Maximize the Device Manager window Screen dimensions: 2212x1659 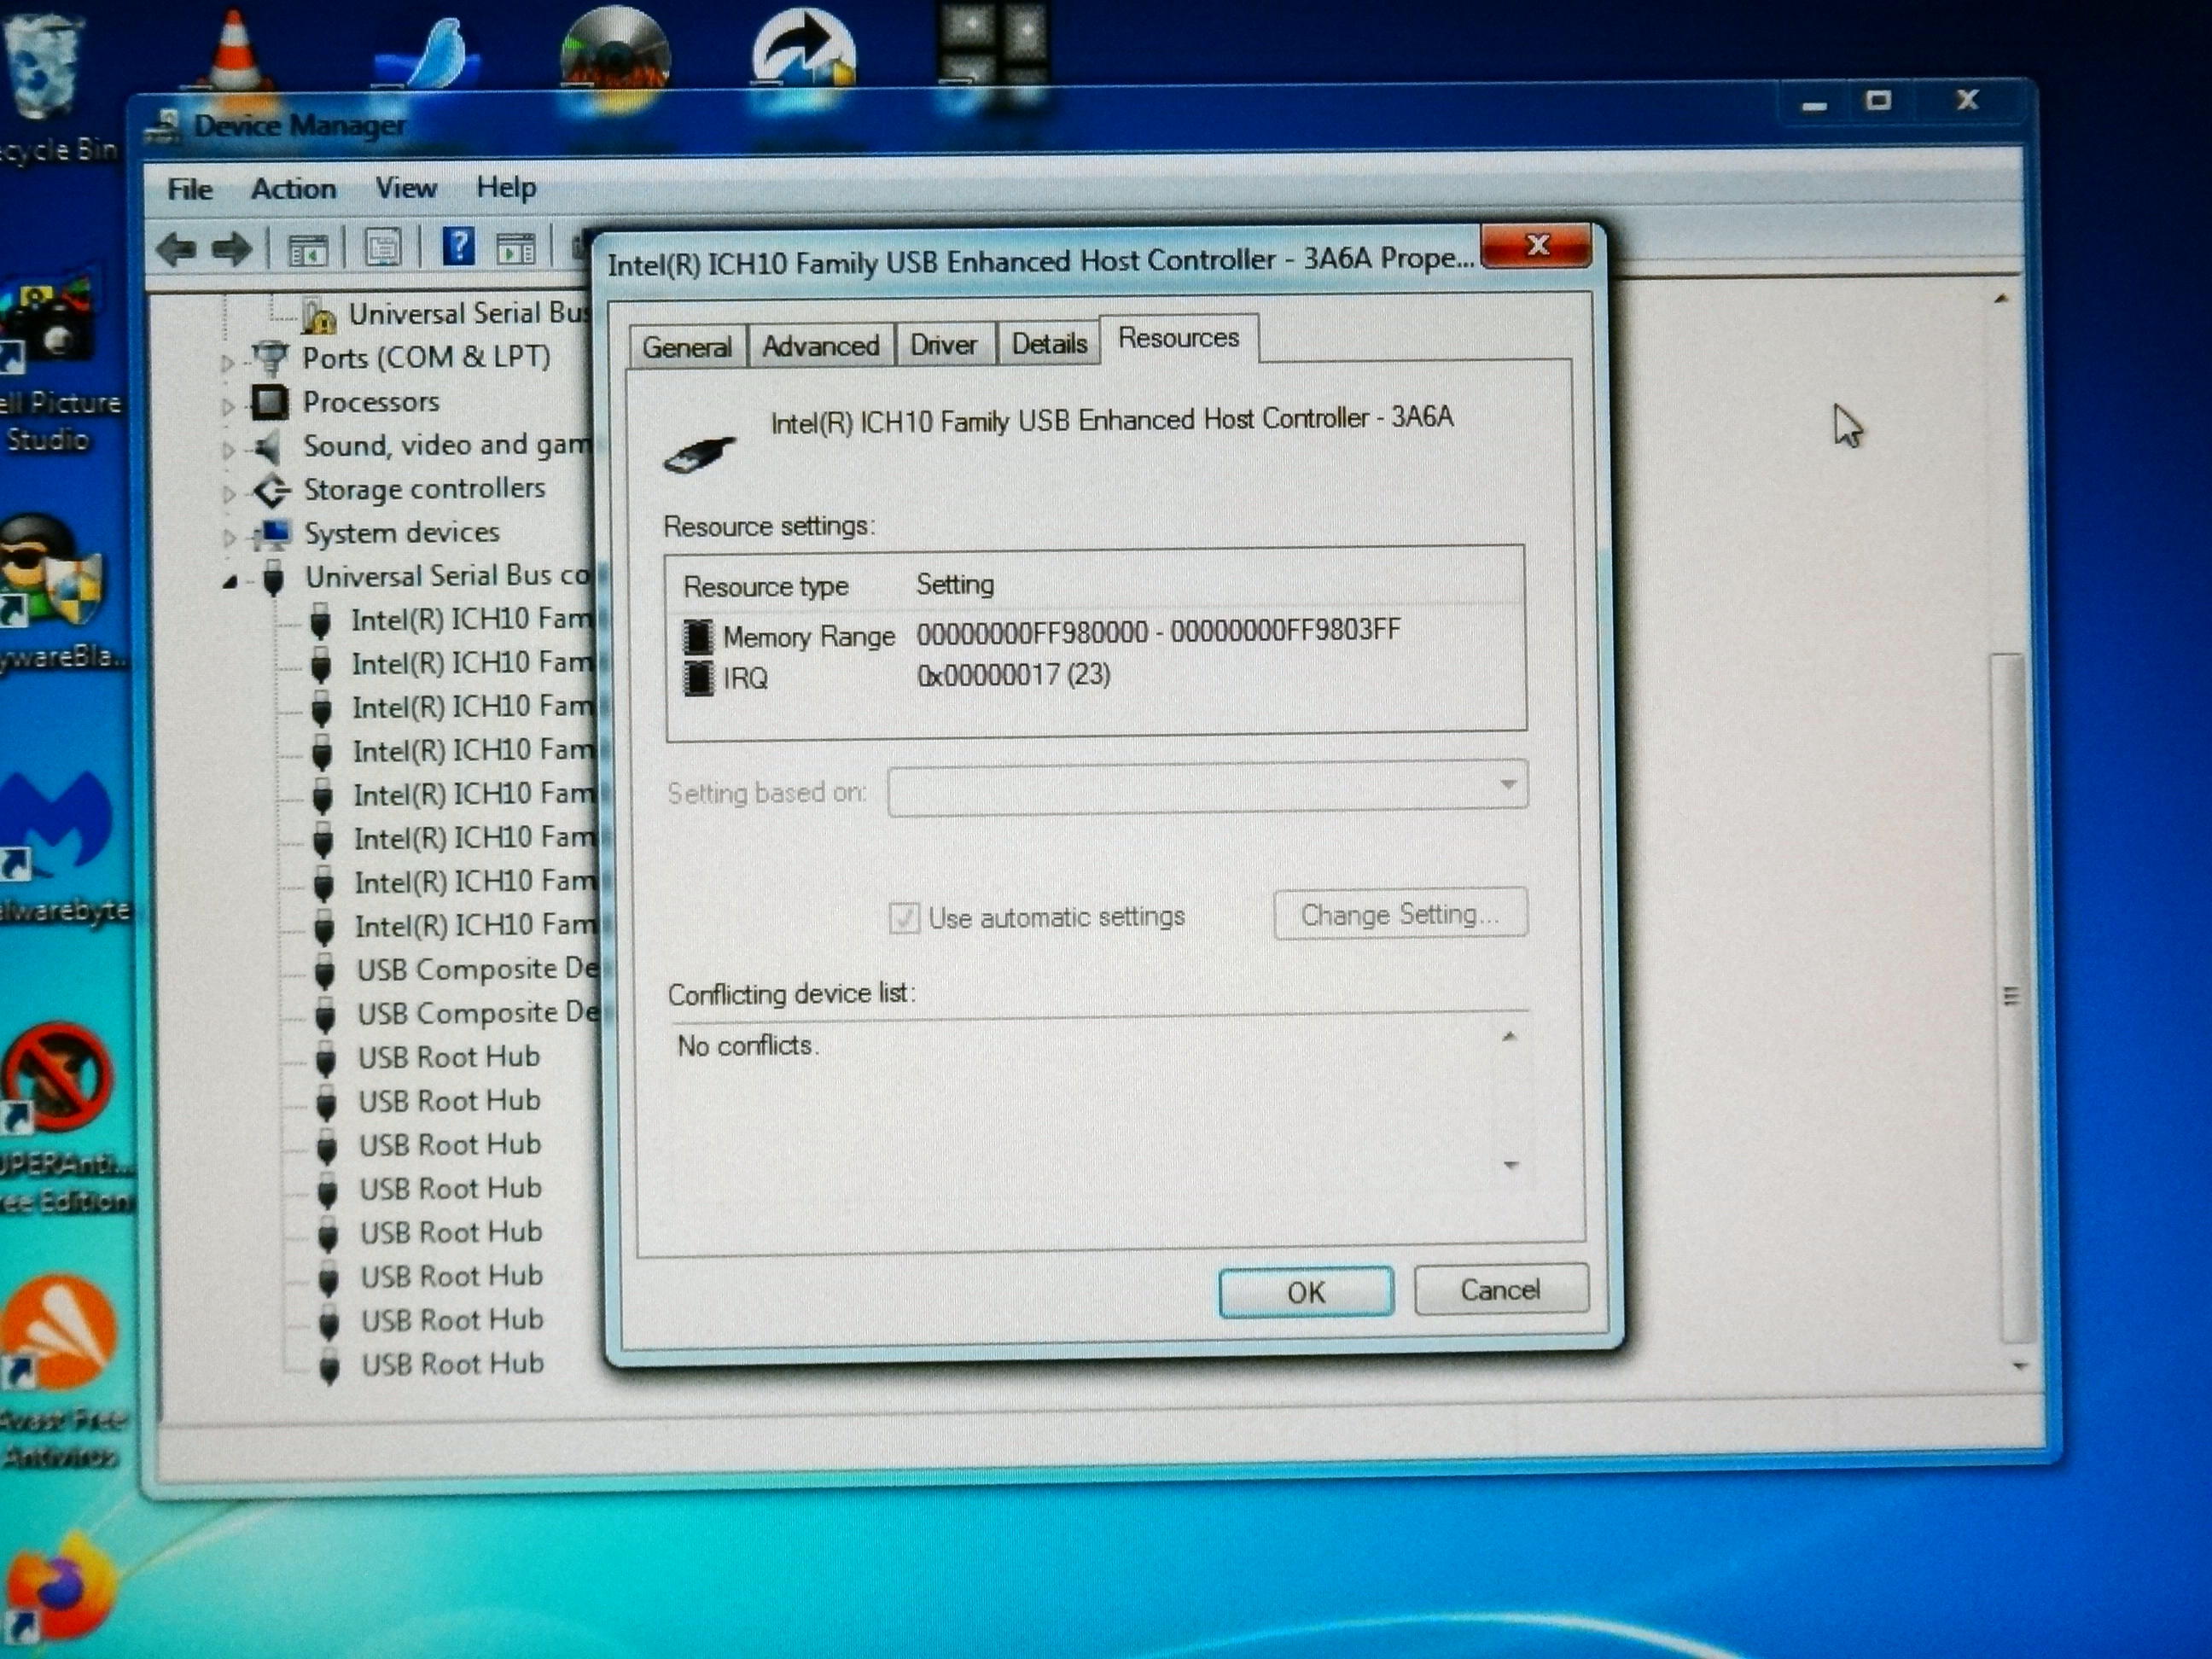click(x=1878, y=101)
